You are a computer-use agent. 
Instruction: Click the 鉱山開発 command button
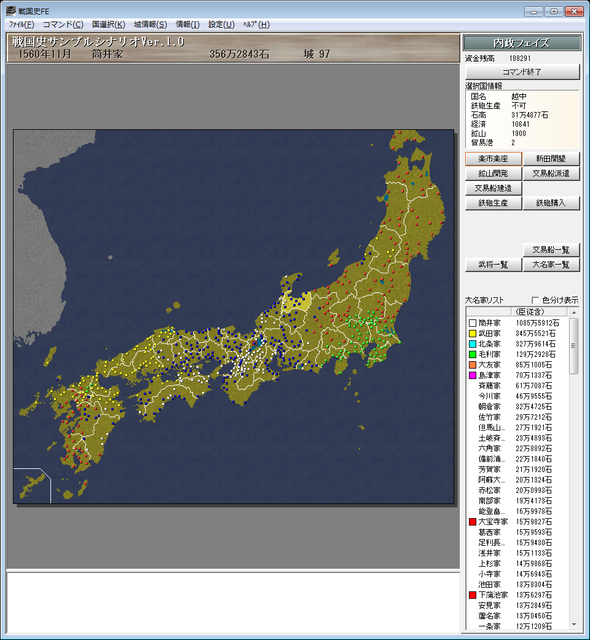tap(493, 173)
